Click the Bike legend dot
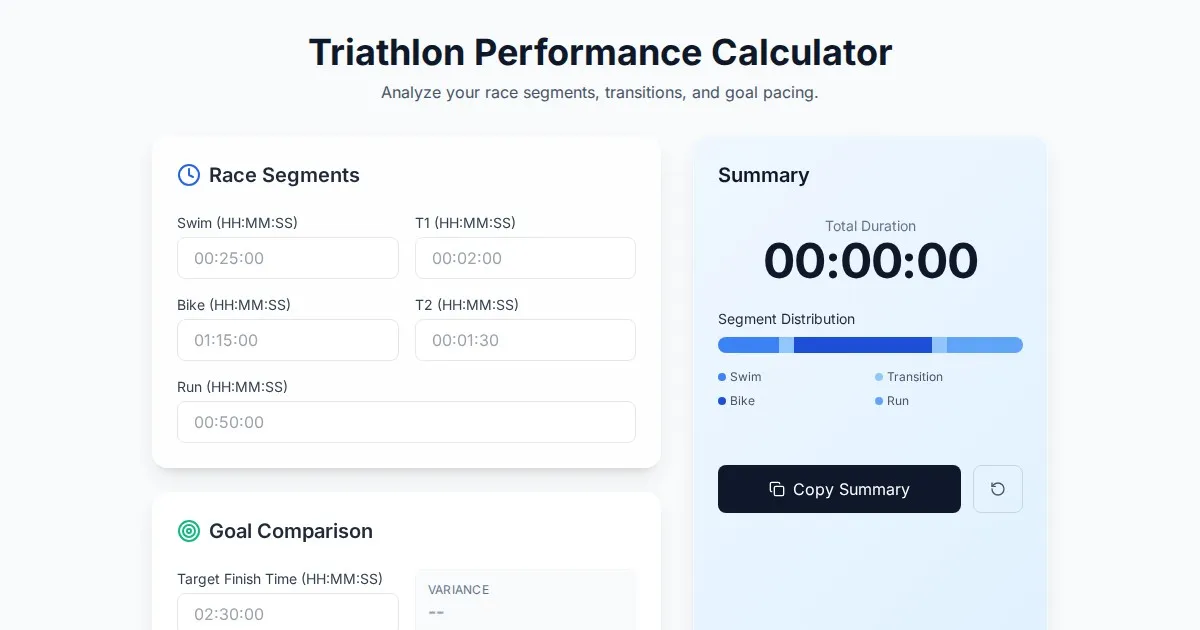1200x630 pixels. point(722,401)
